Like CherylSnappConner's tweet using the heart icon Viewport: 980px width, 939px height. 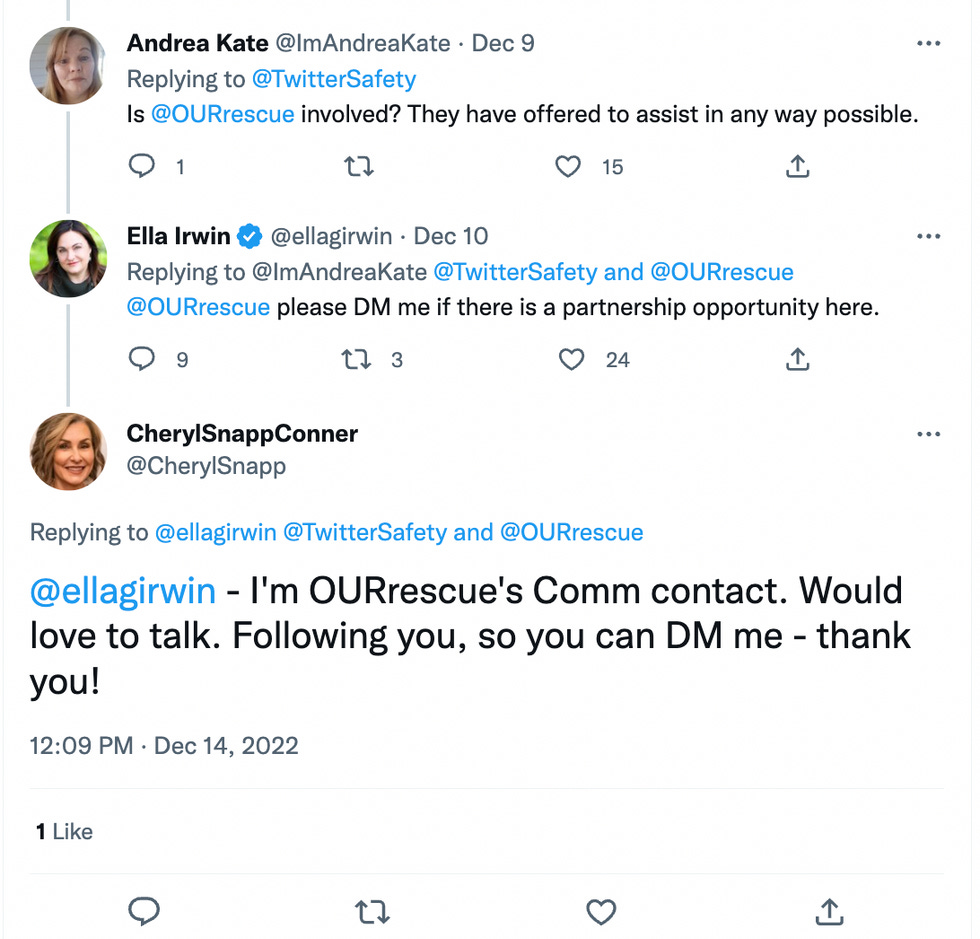(x=600, y=911)
